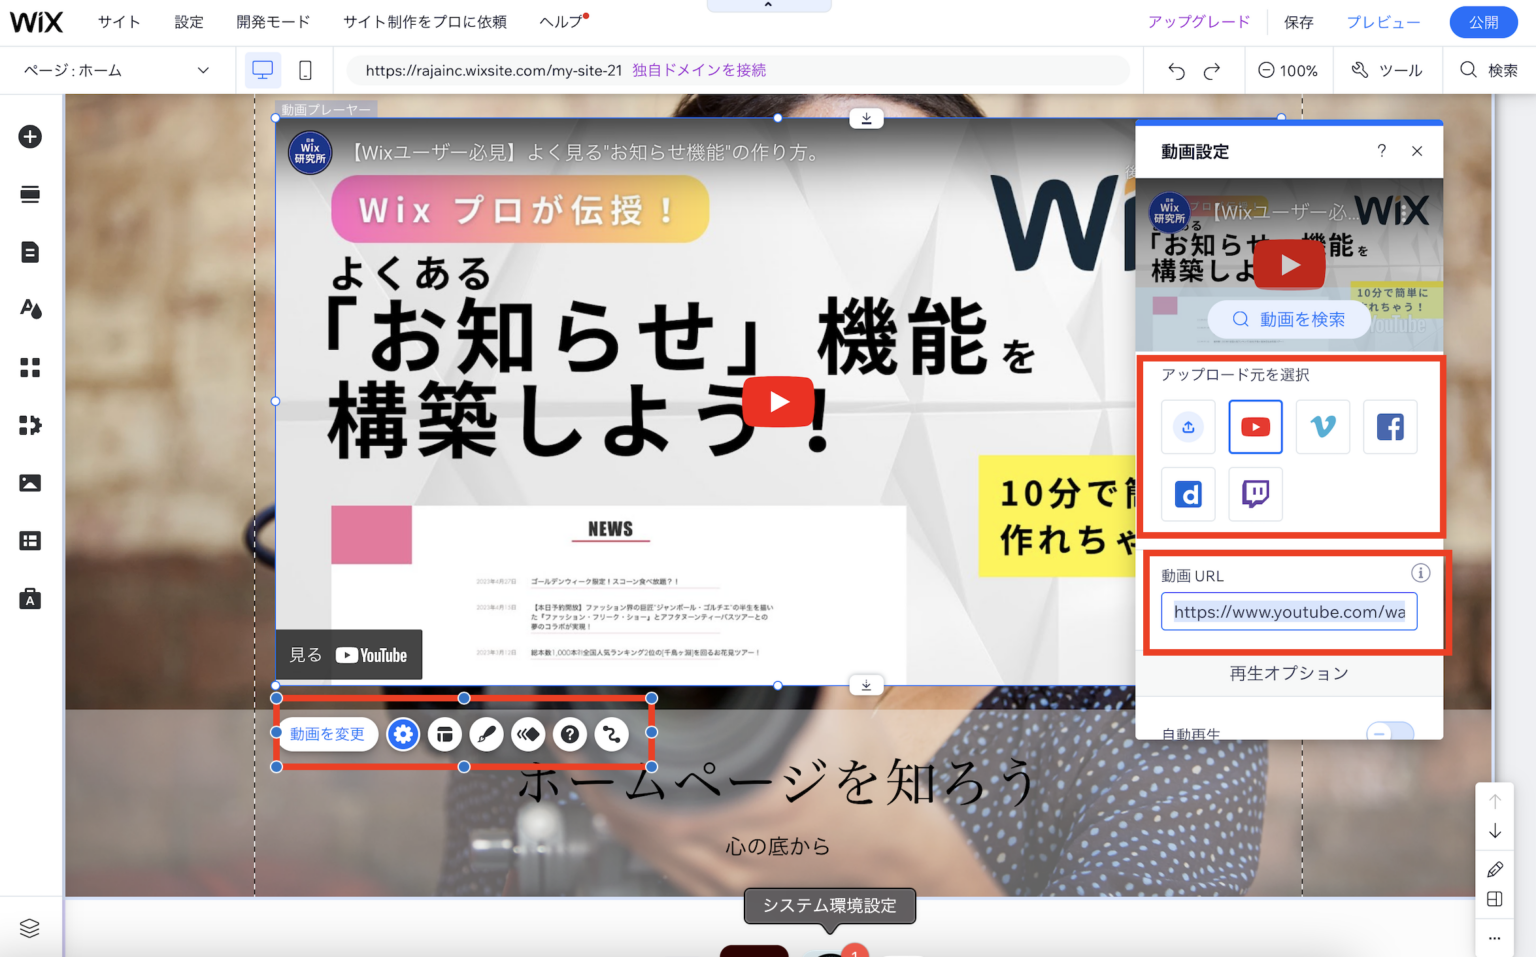This screenshot has width=1536, height=957.
Task: Open the 設定 menu in the top bar
Action: point(188,21)
